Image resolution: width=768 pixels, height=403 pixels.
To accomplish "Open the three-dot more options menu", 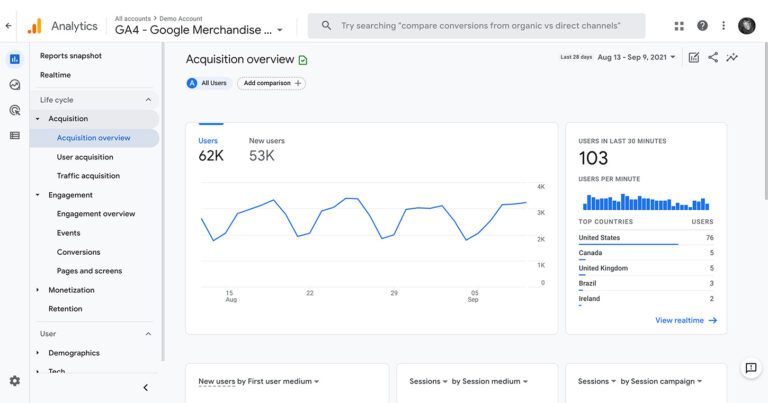I will click(x=723, y=25).
